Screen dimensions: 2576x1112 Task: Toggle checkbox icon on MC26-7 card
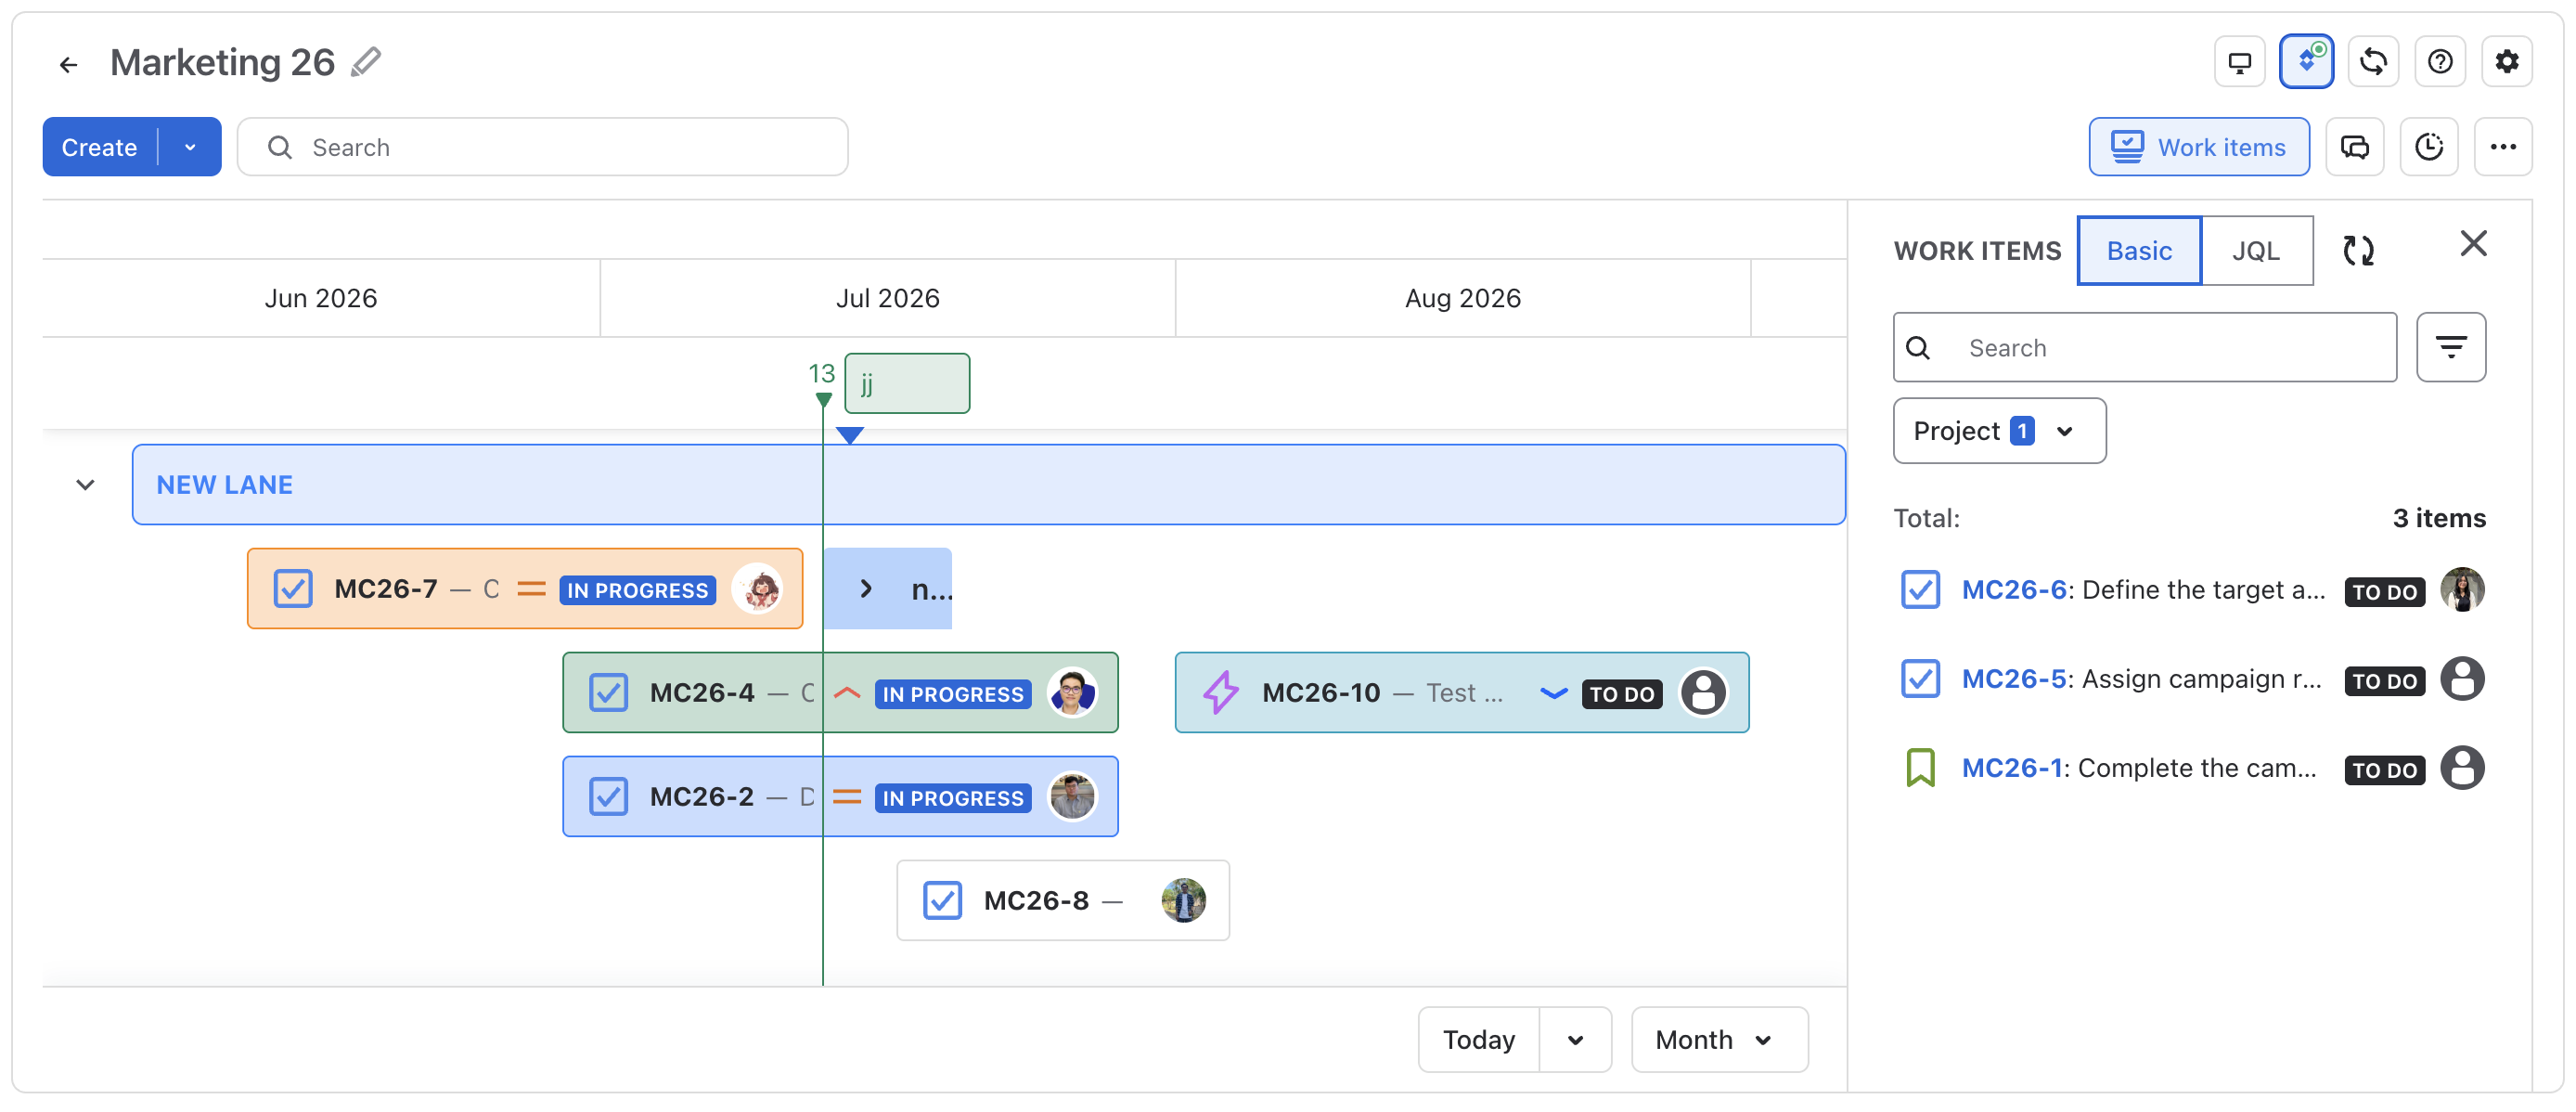pos(293,588)
